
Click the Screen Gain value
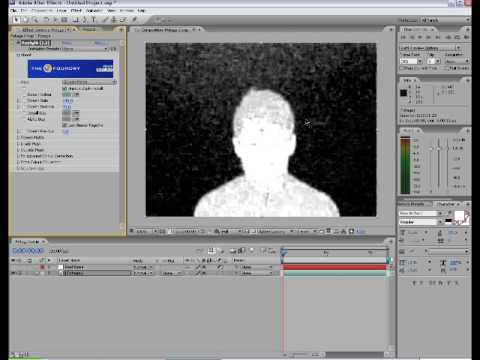click(x=67, y=101)
